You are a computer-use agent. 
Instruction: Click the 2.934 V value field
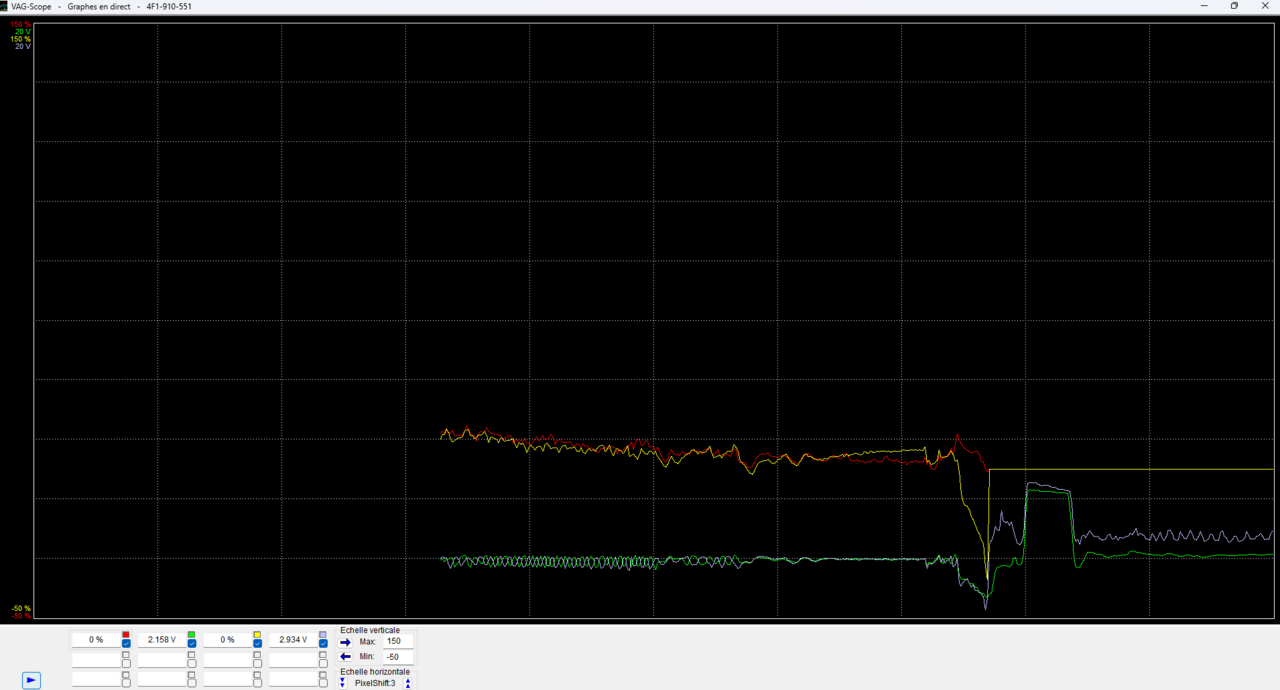tap(293, 639)
